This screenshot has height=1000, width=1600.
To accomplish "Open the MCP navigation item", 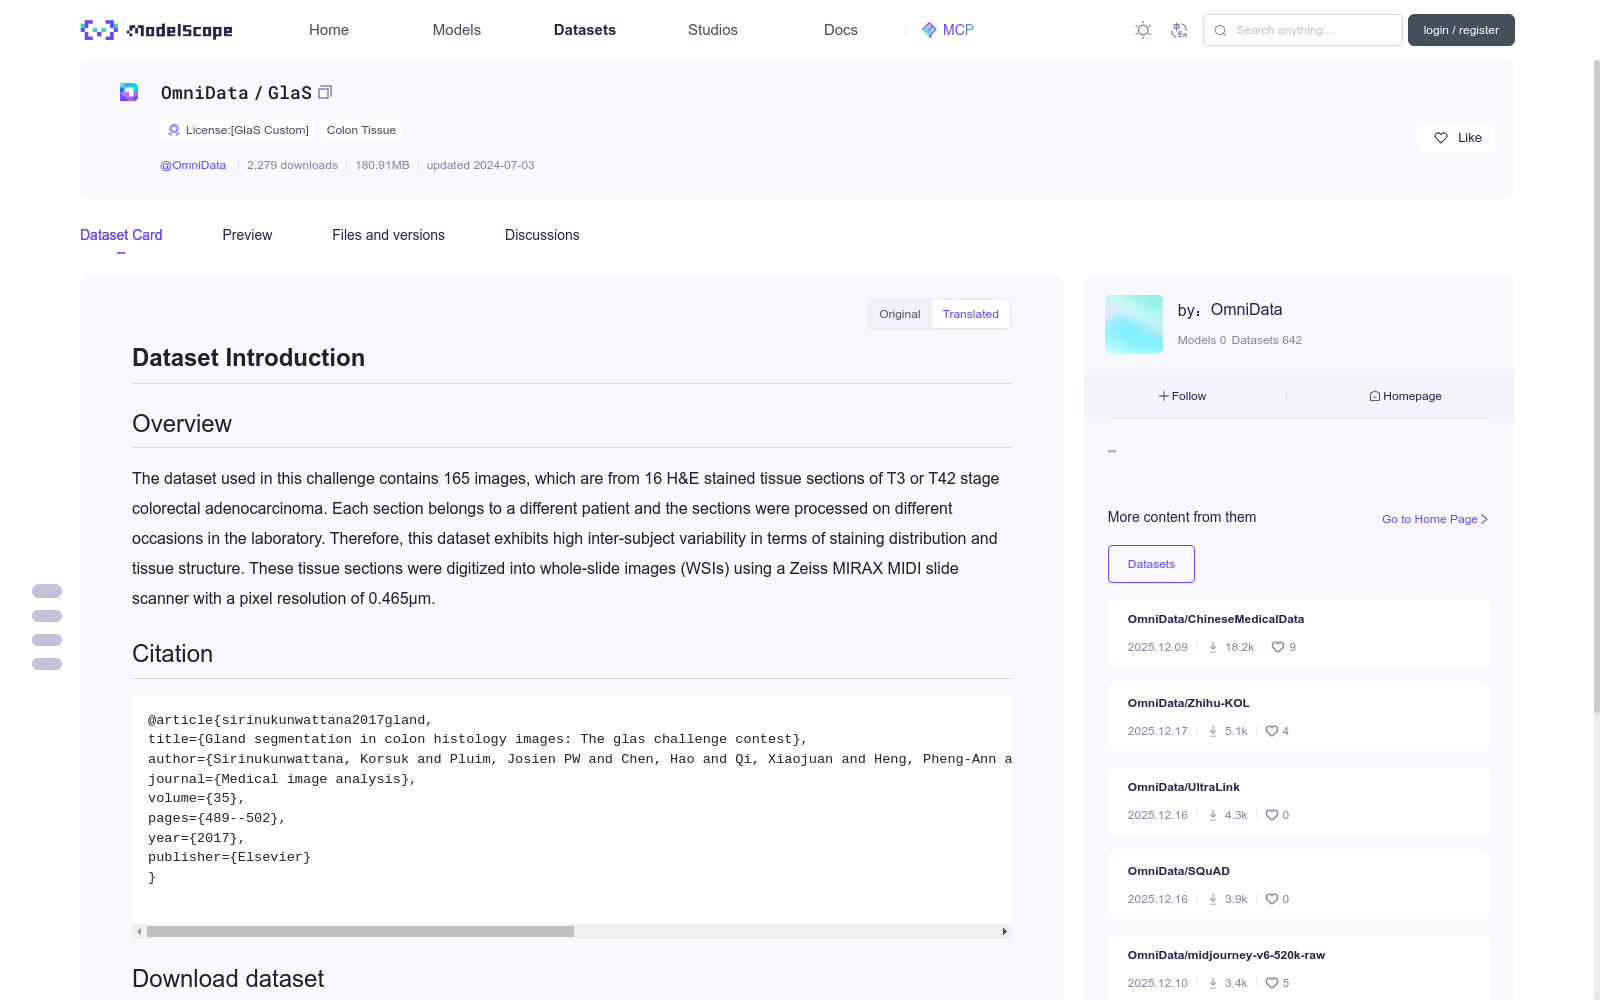I will (947, 30).
